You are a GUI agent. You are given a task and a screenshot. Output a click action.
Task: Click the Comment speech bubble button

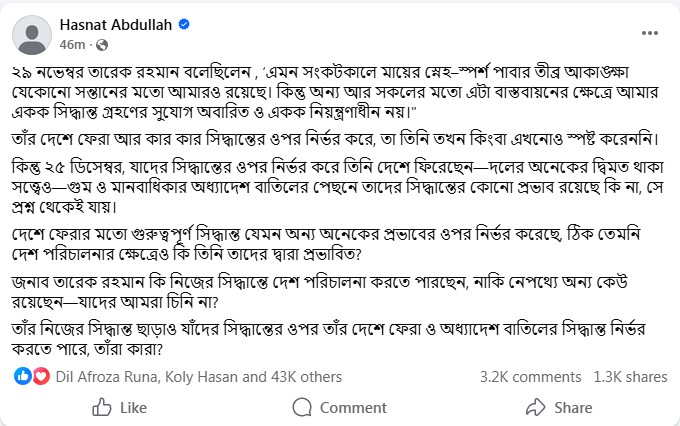click(339, 407)
